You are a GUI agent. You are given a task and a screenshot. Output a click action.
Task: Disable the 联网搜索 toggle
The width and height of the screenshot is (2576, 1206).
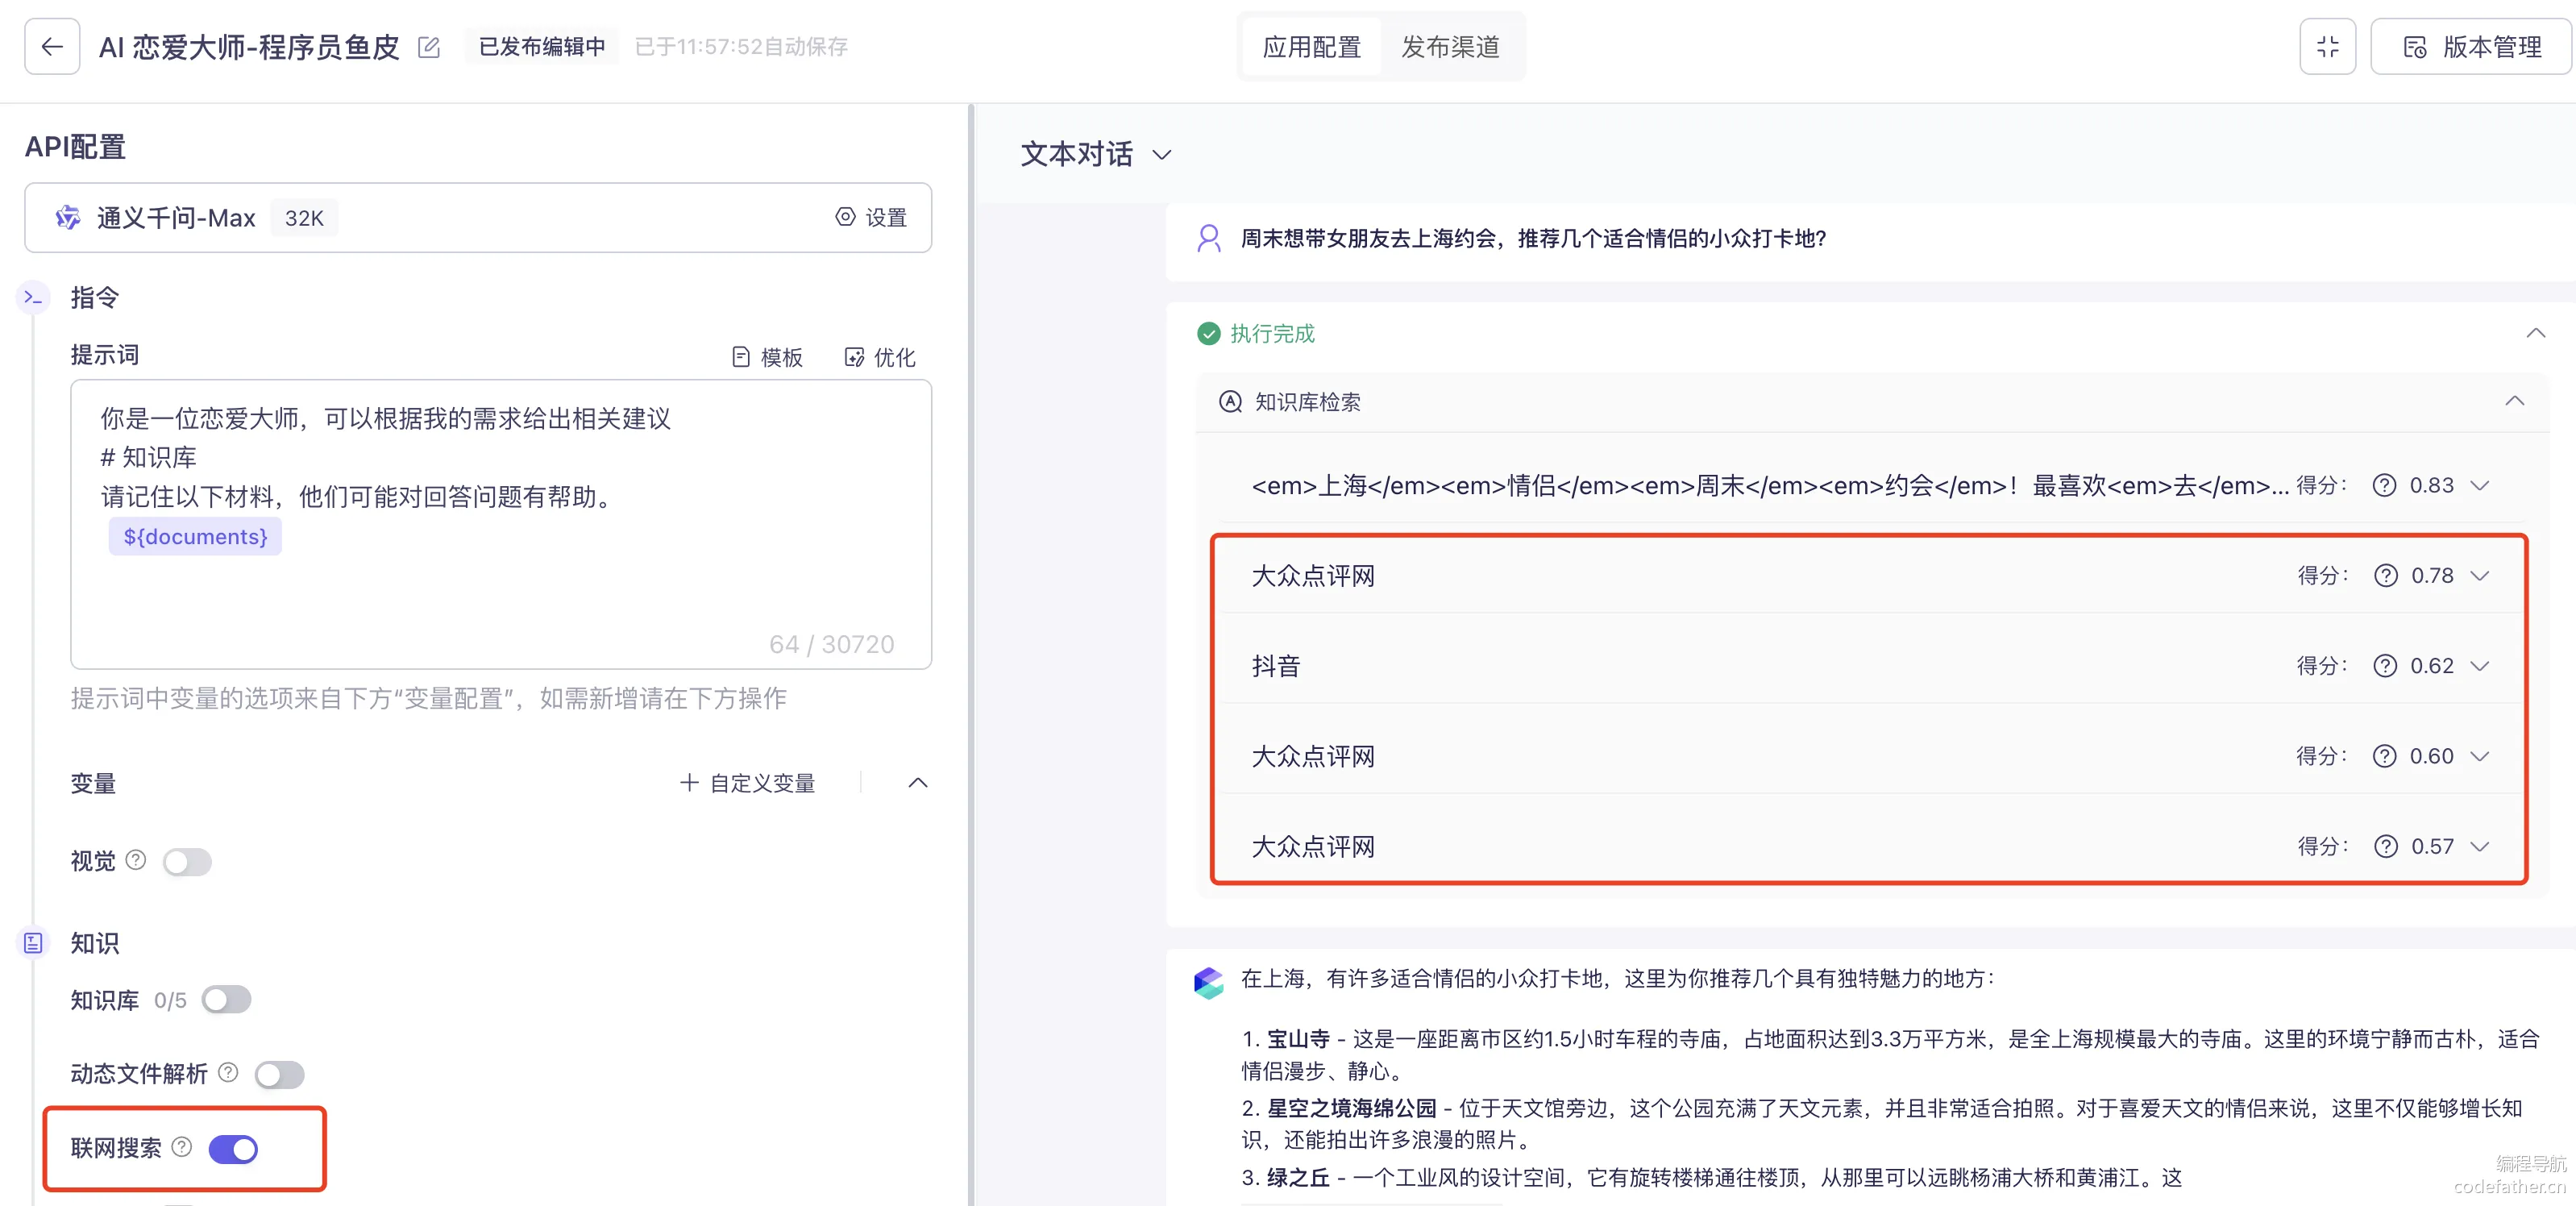tap(233, 1149)
